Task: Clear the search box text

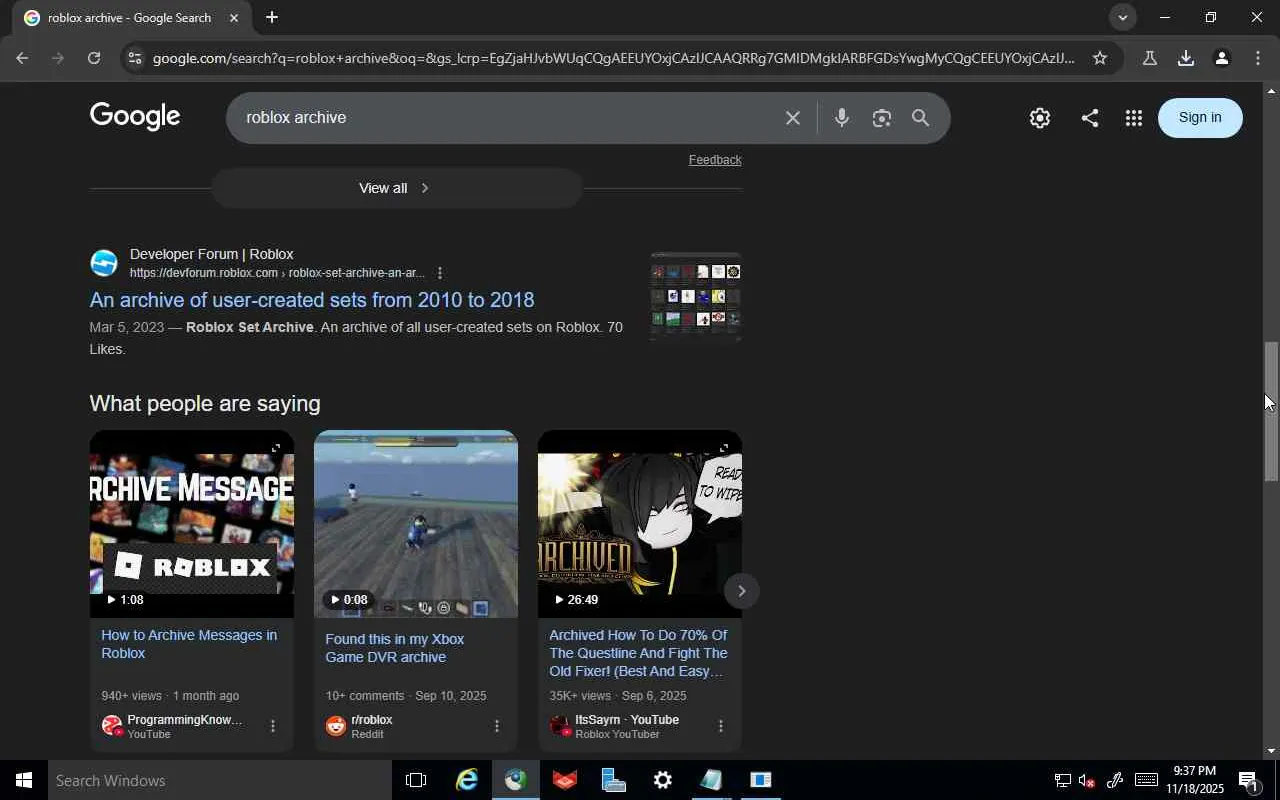Action: [792, 118]
